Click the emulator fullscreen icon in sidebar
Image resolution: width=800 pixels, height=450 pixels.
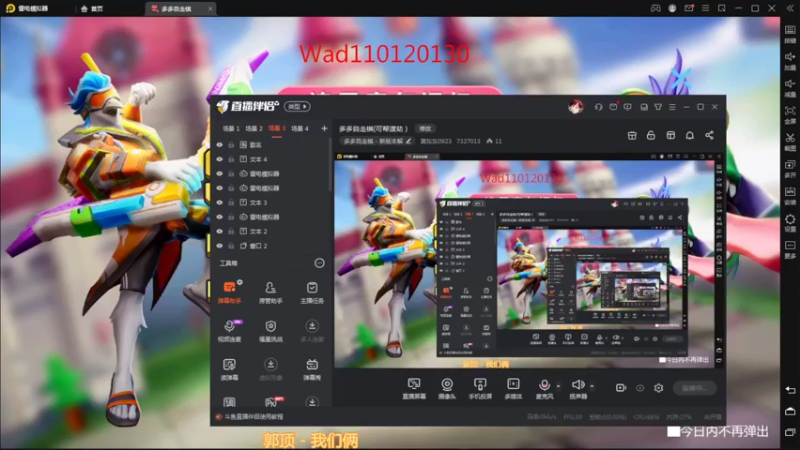click(790, 111)
